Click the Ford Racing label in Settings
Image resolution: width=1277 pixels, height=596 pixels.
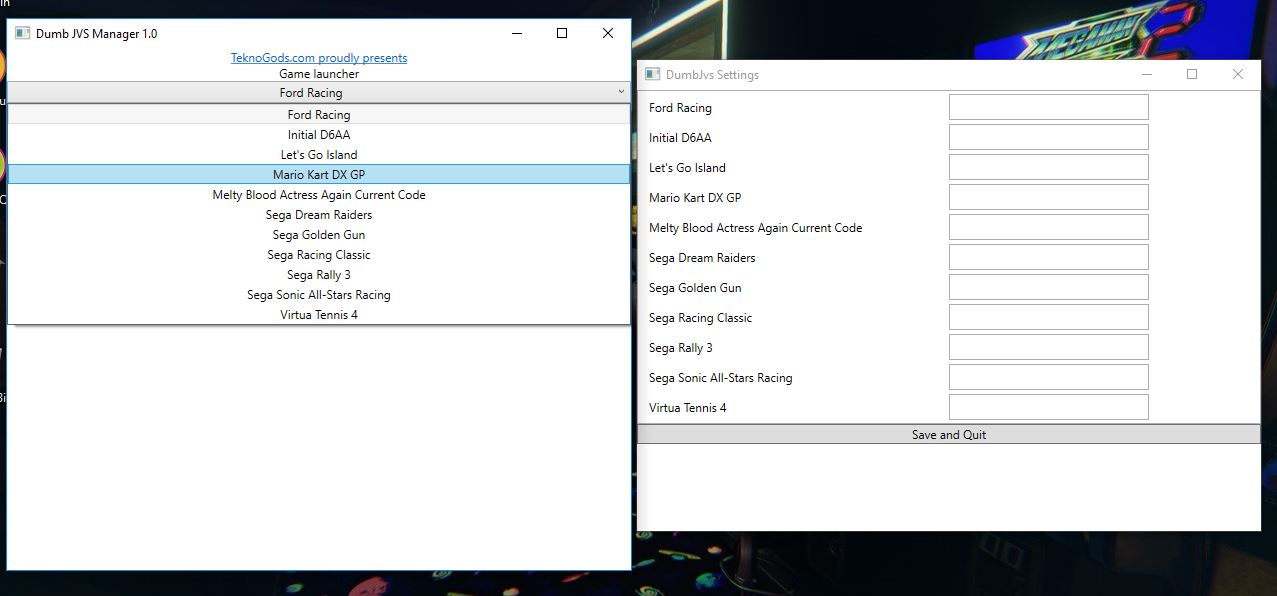tap(680, 108)
